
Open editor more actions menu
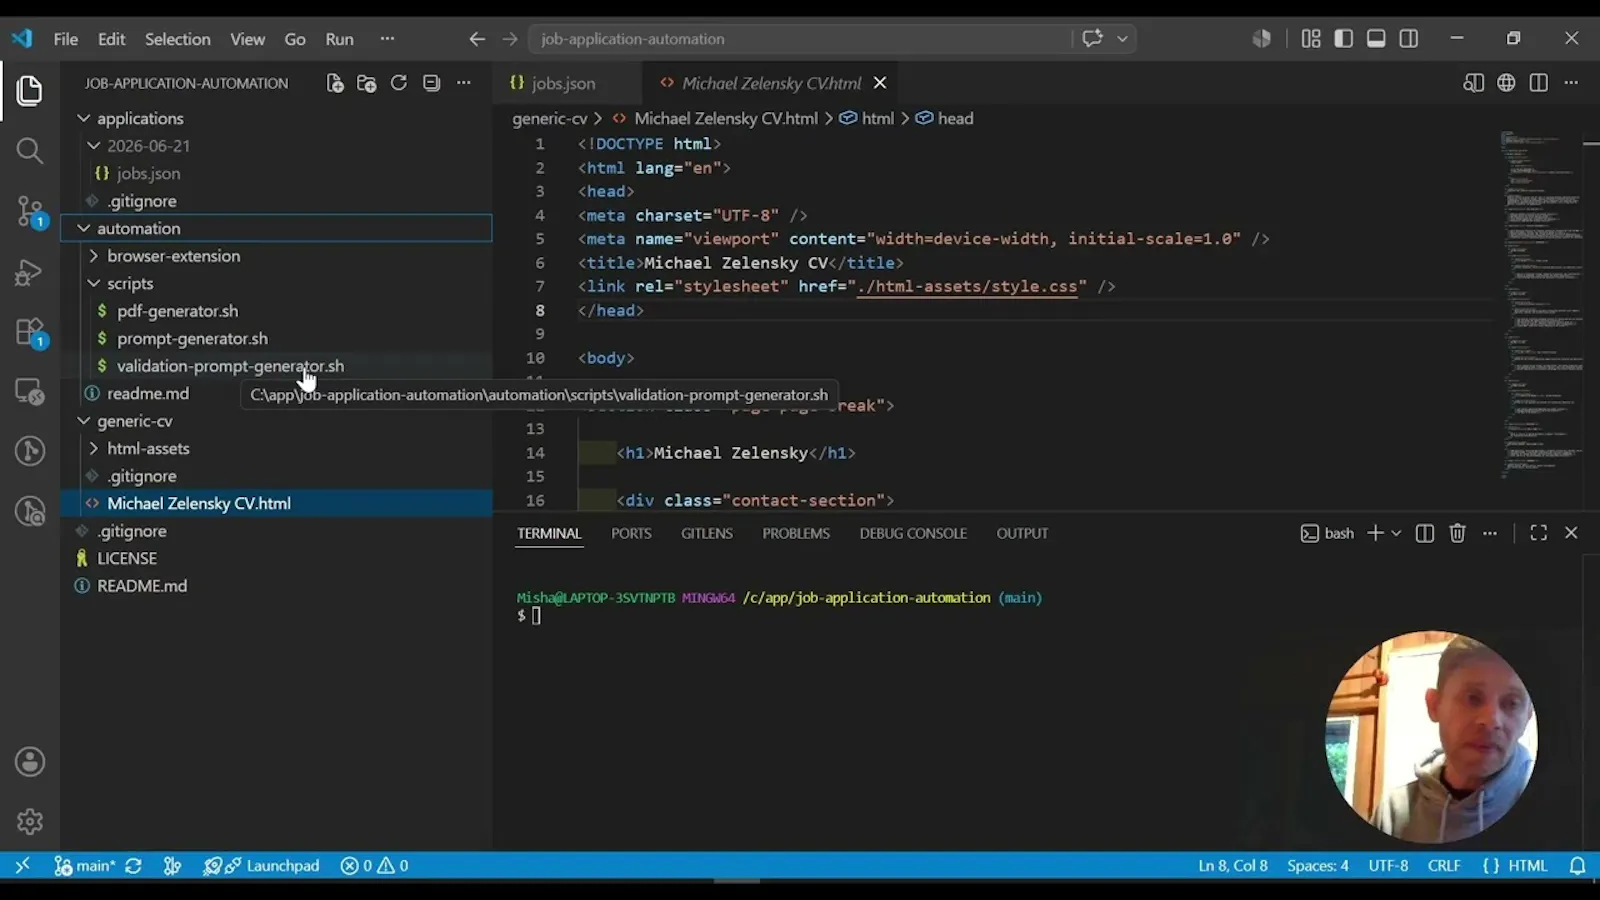1571,83
